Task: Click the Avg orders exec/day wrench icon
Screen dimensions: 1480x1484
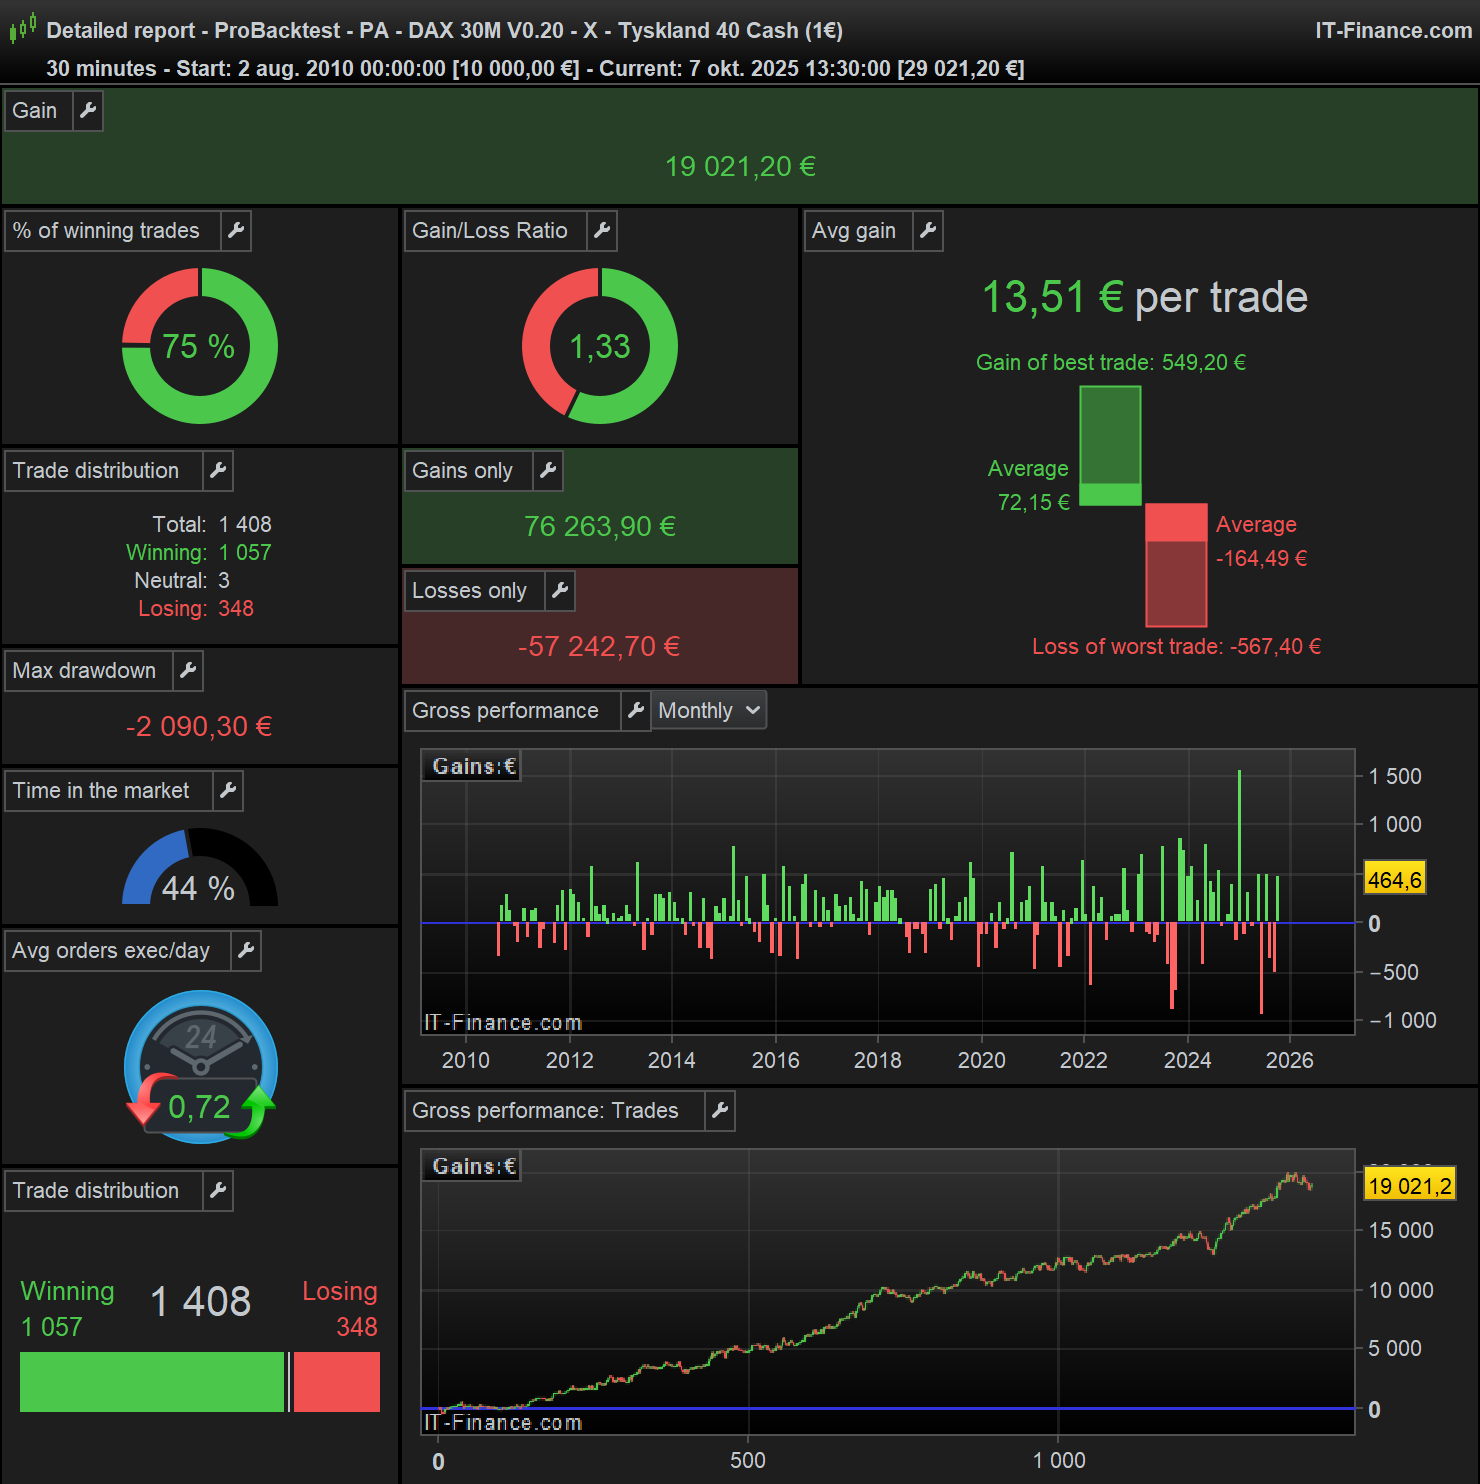Action: click(246, 951)
